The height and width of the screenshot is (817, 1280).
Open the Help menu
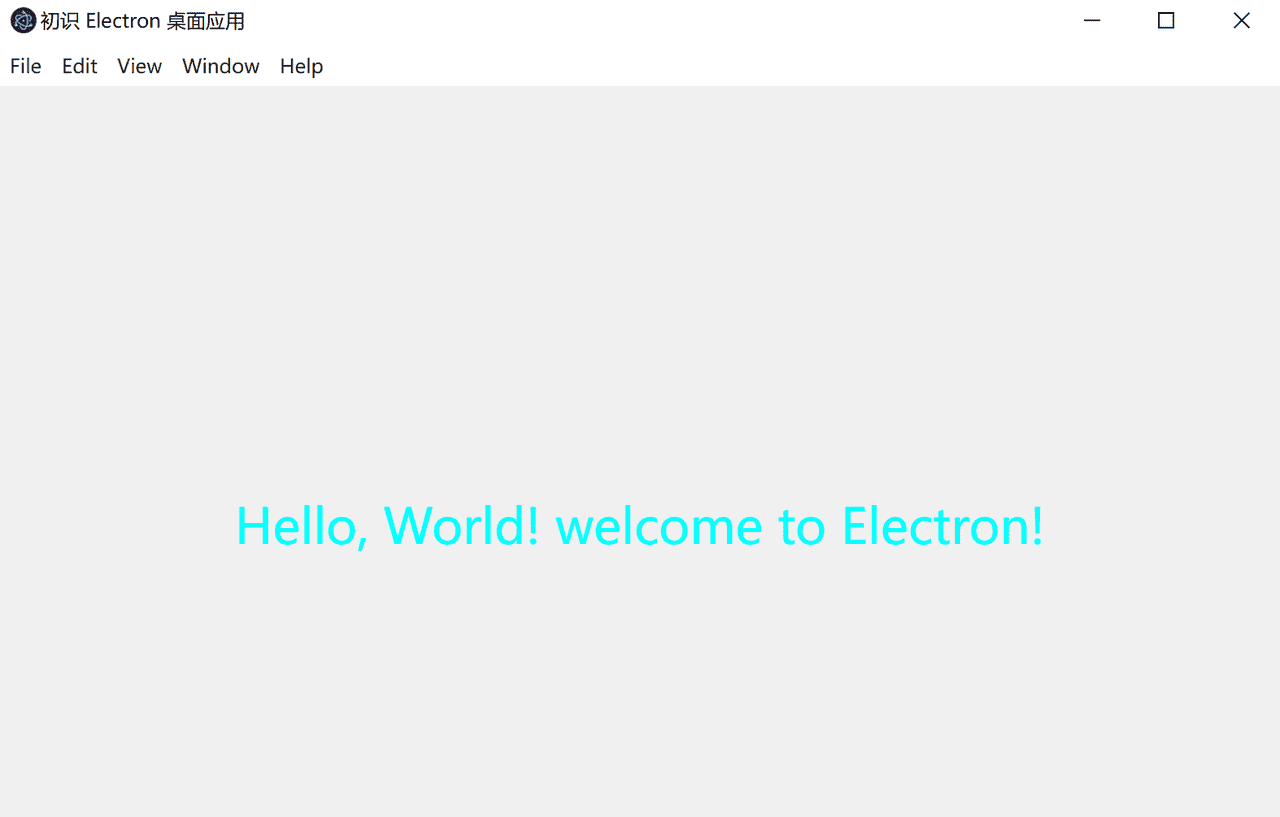(301, 66)
